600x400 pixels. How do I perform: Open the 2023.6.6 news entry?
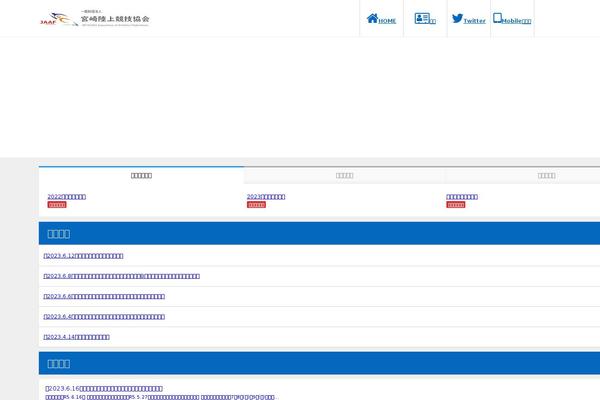tap(104, 296)
